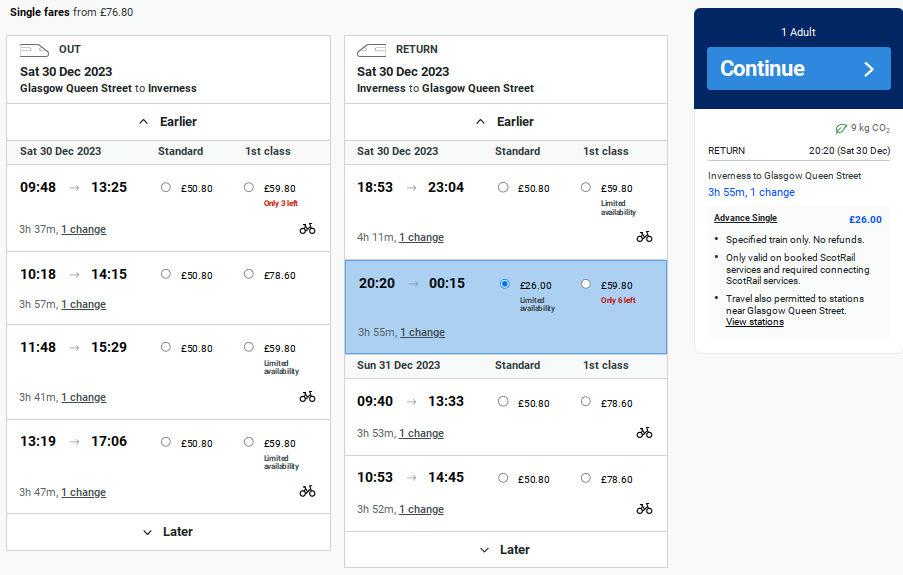Click Advance Single ticket type link
903x575 pixels.
tap(745, 218)
